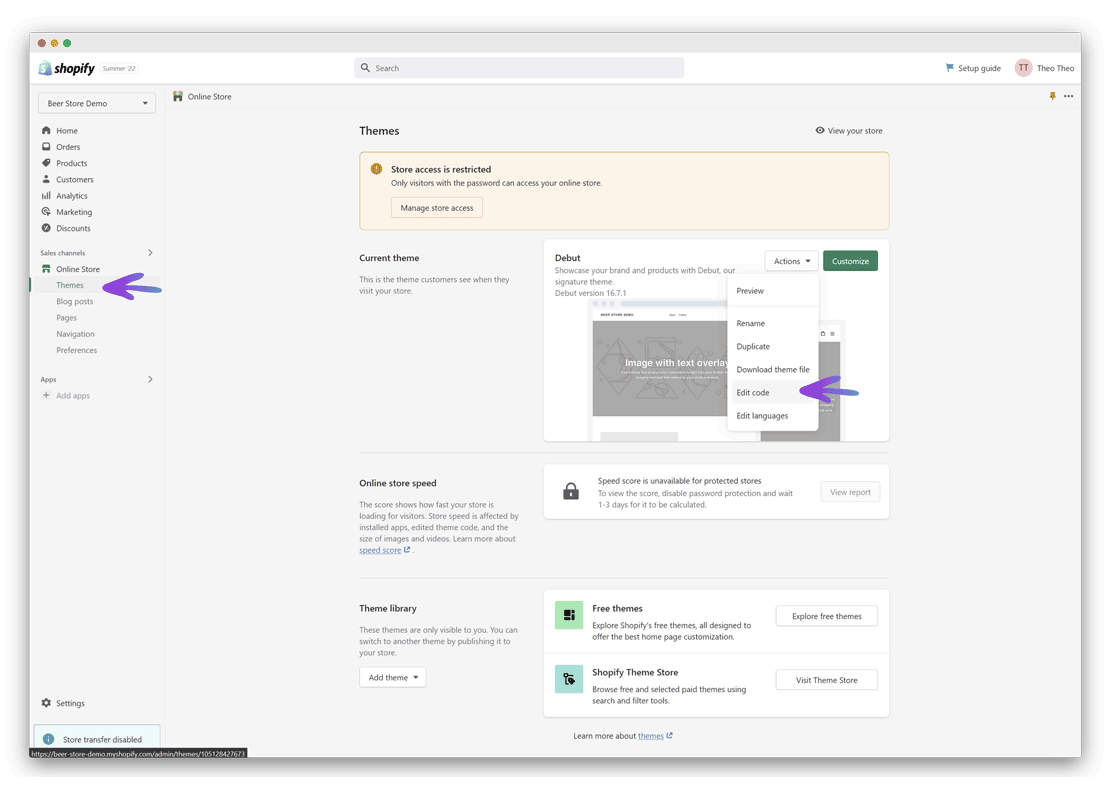Select Edit code from the Actions menu

[754, 392]
